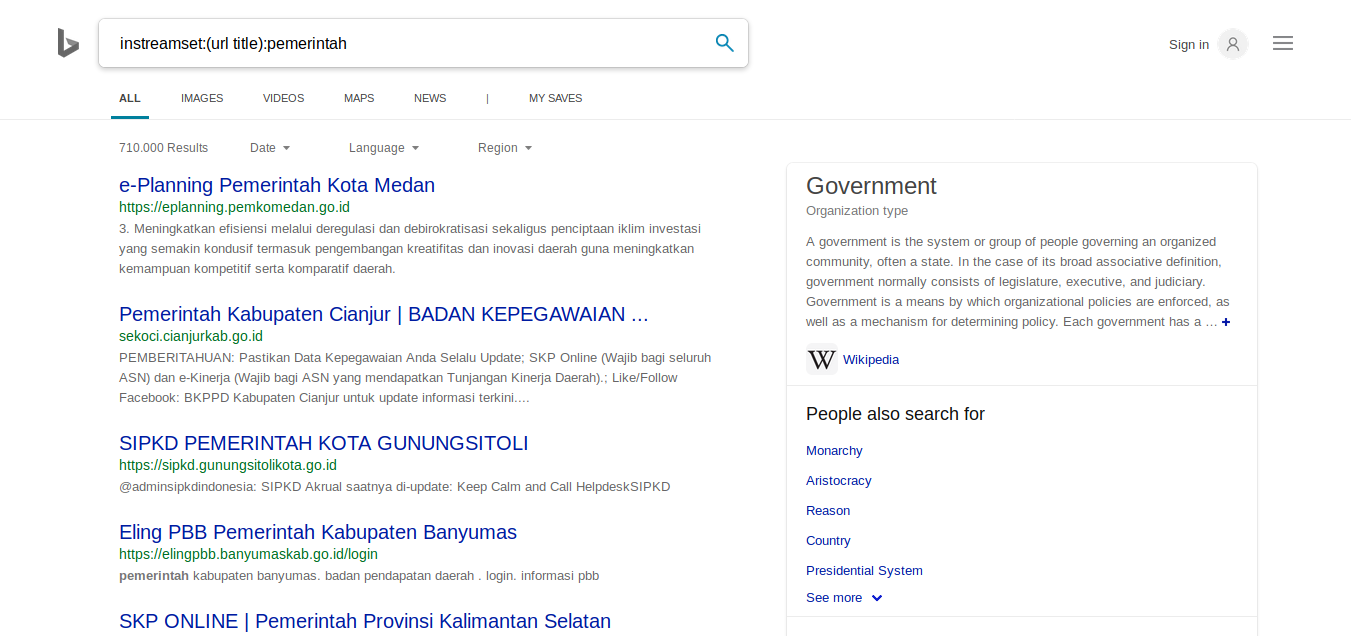Image resolution: width=1351 pixels, height=636 pixels.
Task: Click the Wikipedia source link
Action: (871, 359)
